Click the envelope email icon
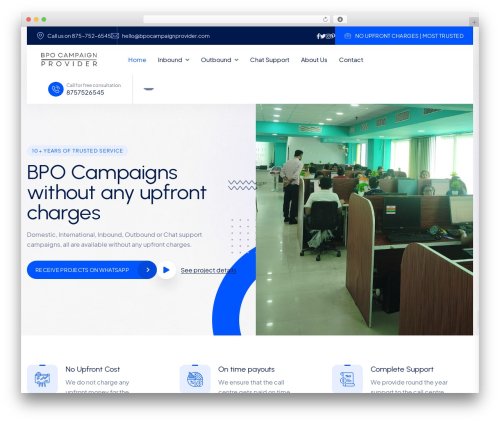Image resolution: width=500 pixels, height=423 pixels. click(115, 36)
